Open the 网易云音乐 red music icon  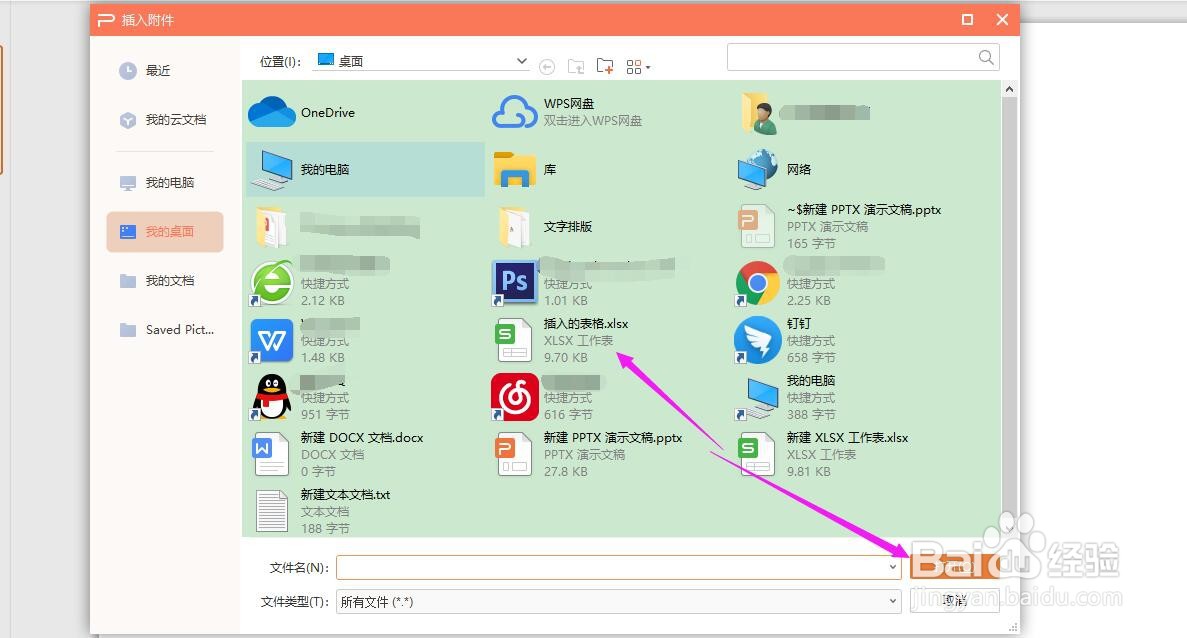[514, 397]
